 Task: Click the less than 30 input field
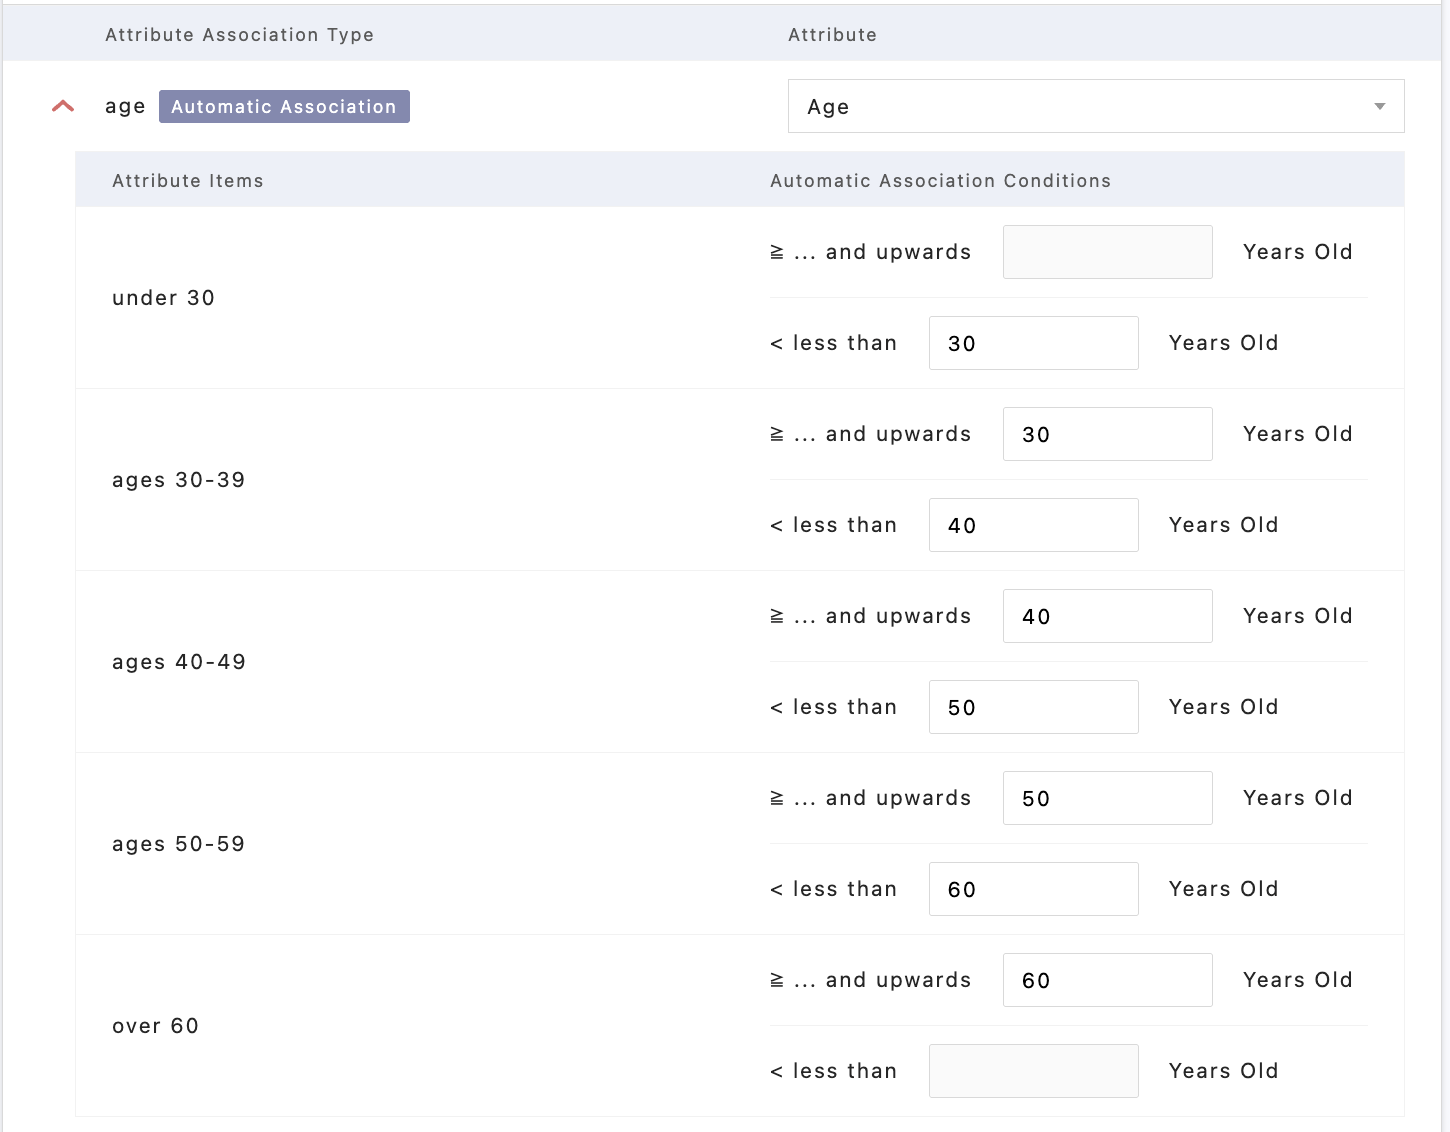pos(1033,343)
